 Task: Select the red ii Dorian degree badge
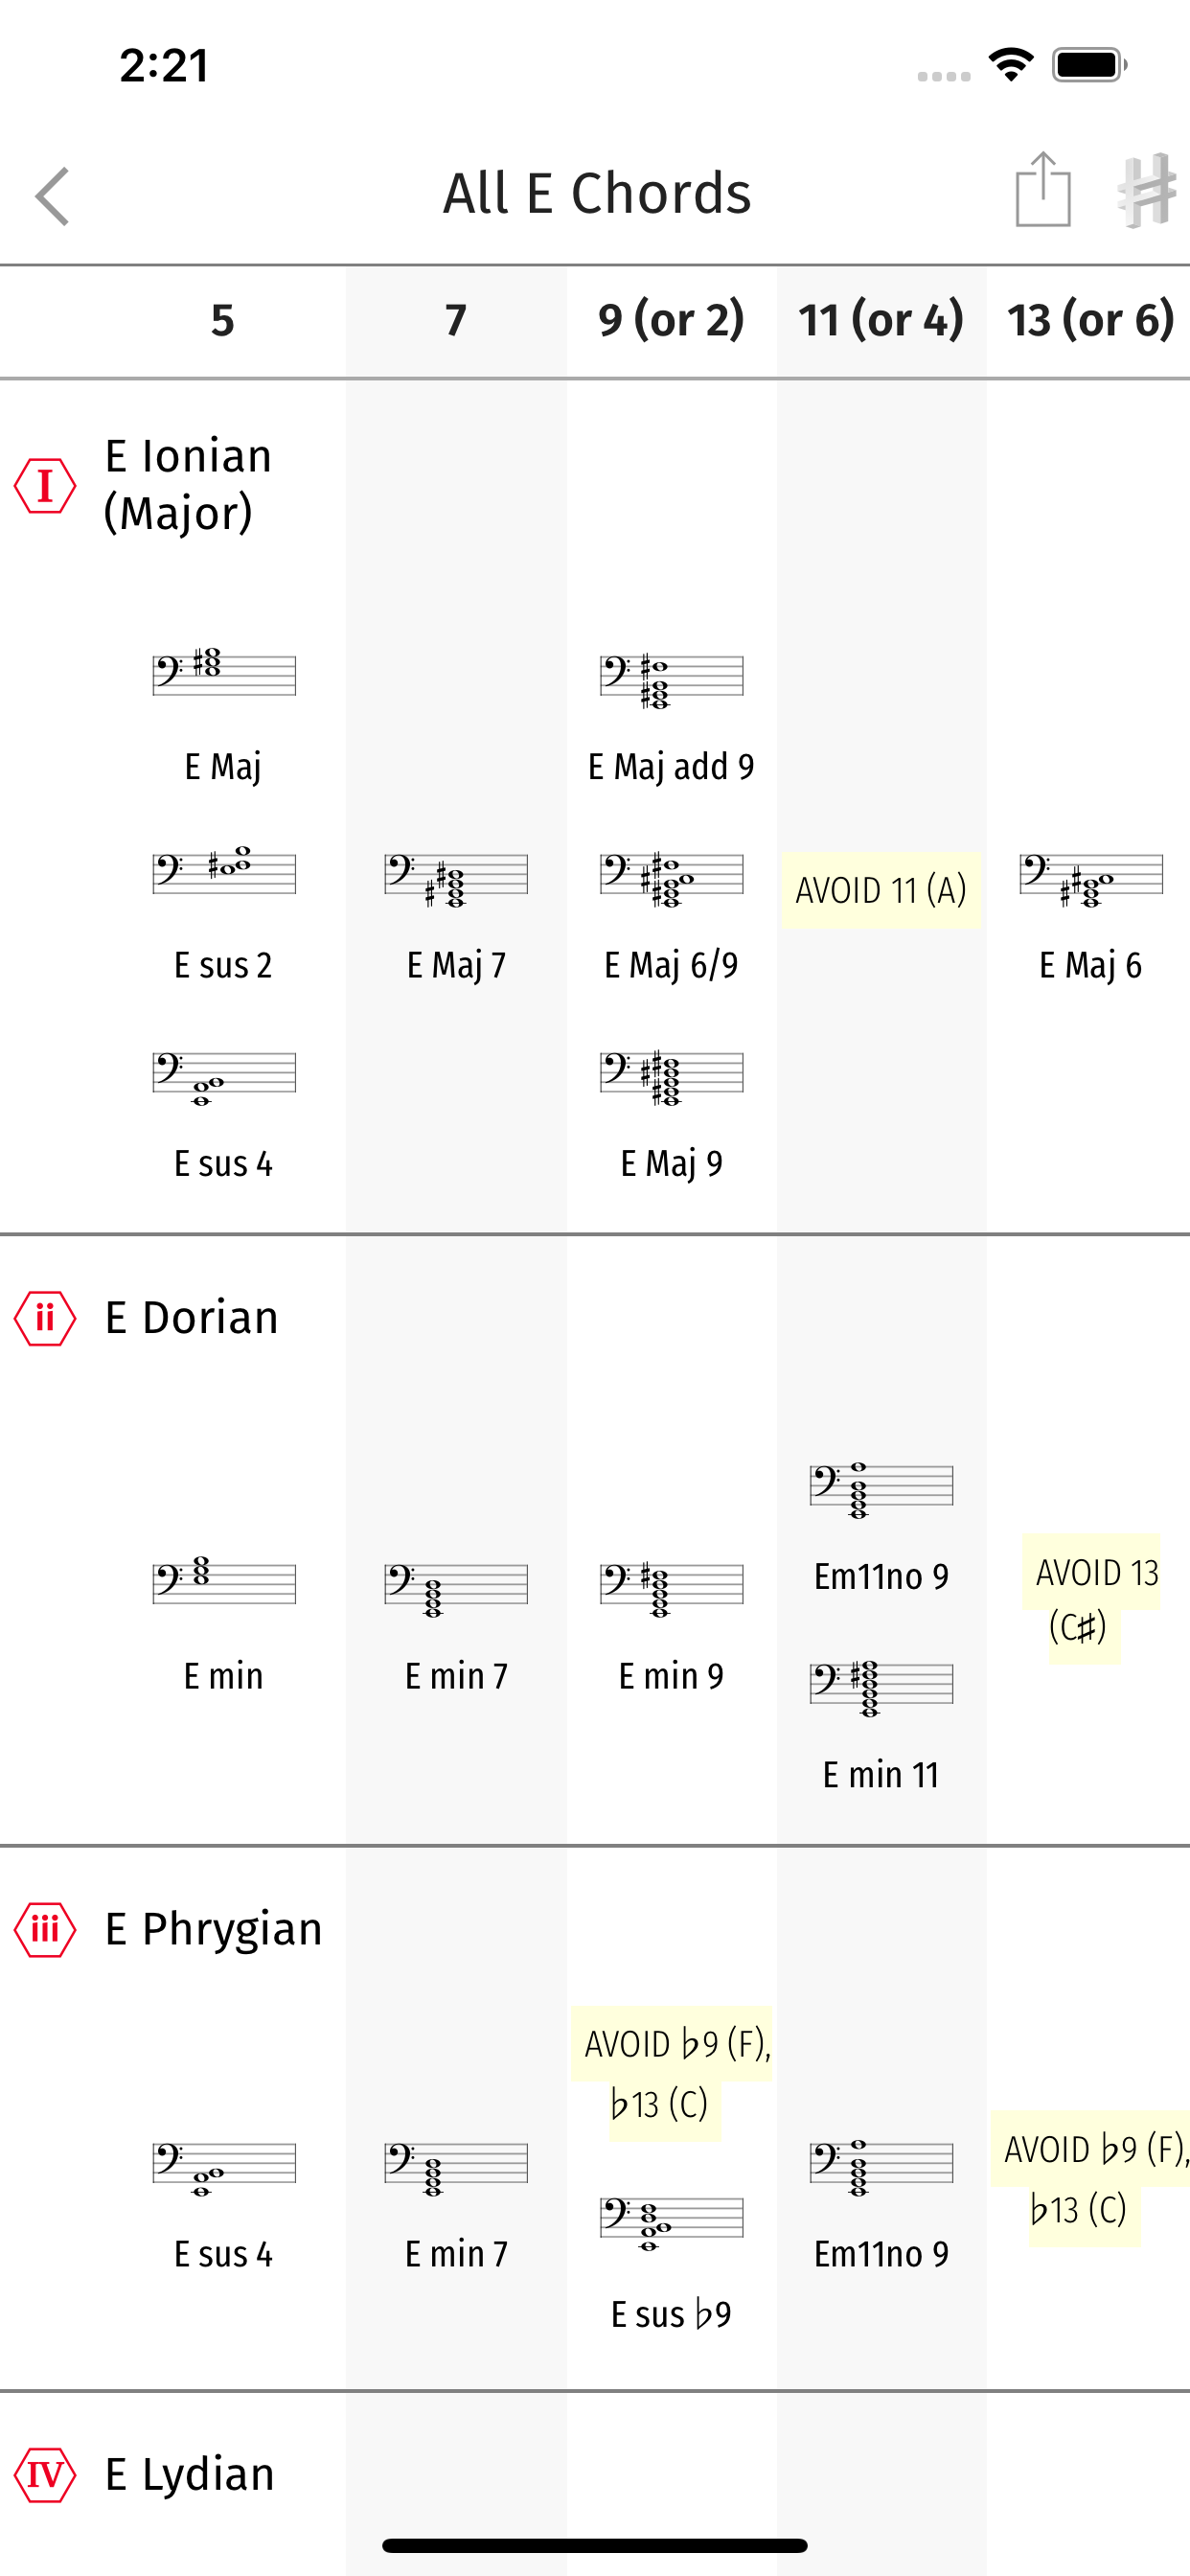[x=45, y=1318]
